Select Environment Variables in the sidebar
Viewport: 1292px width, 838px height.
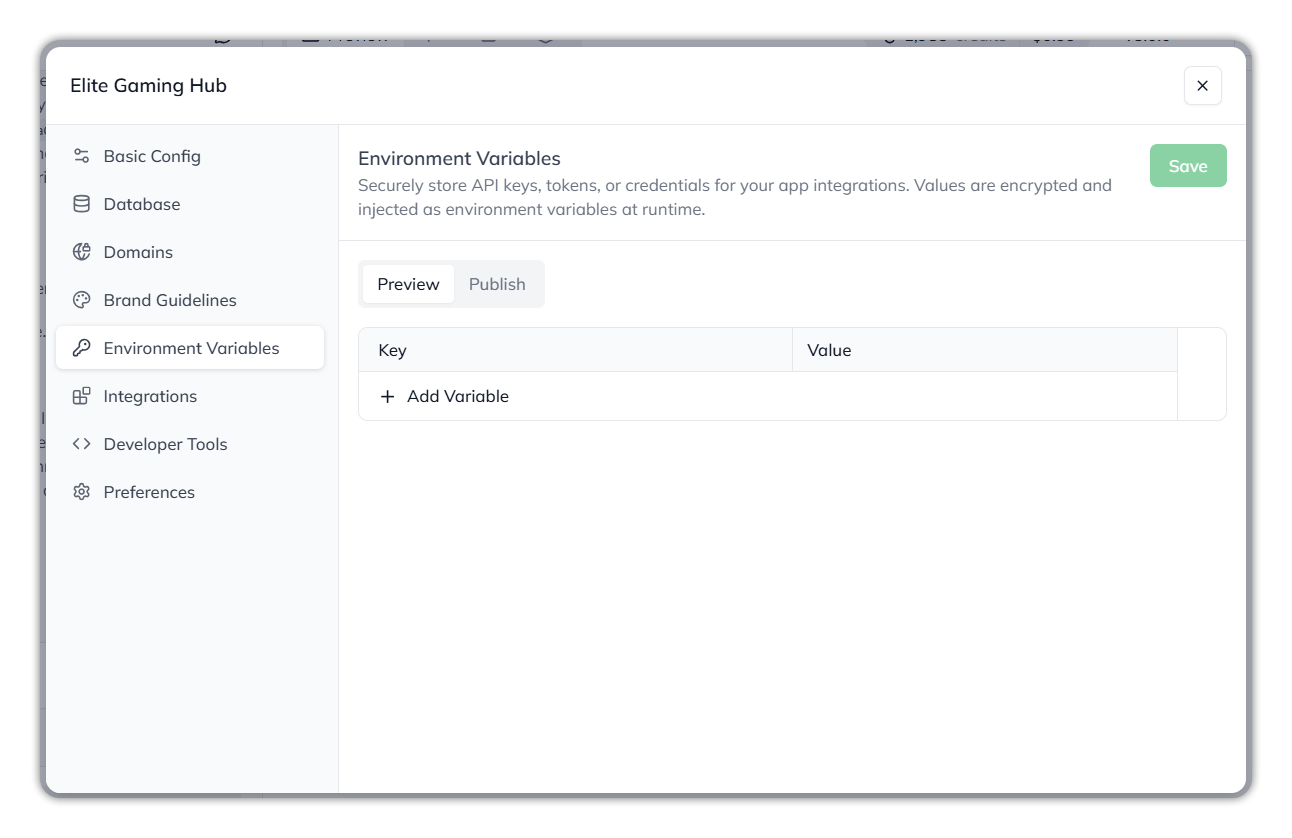[x=190, y=348]
